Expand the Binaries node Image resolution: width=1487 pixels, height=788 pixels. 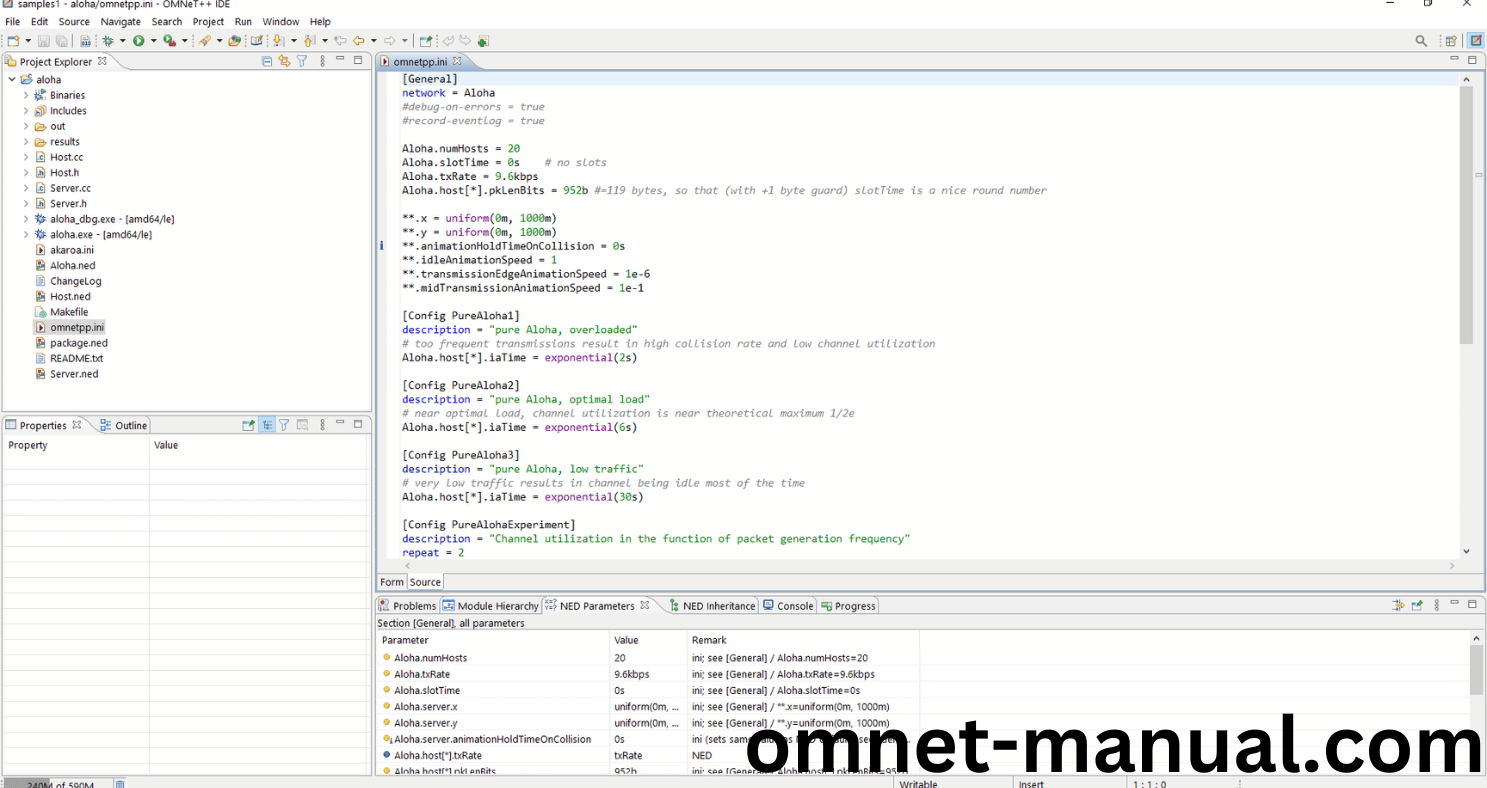pos(26,95)
